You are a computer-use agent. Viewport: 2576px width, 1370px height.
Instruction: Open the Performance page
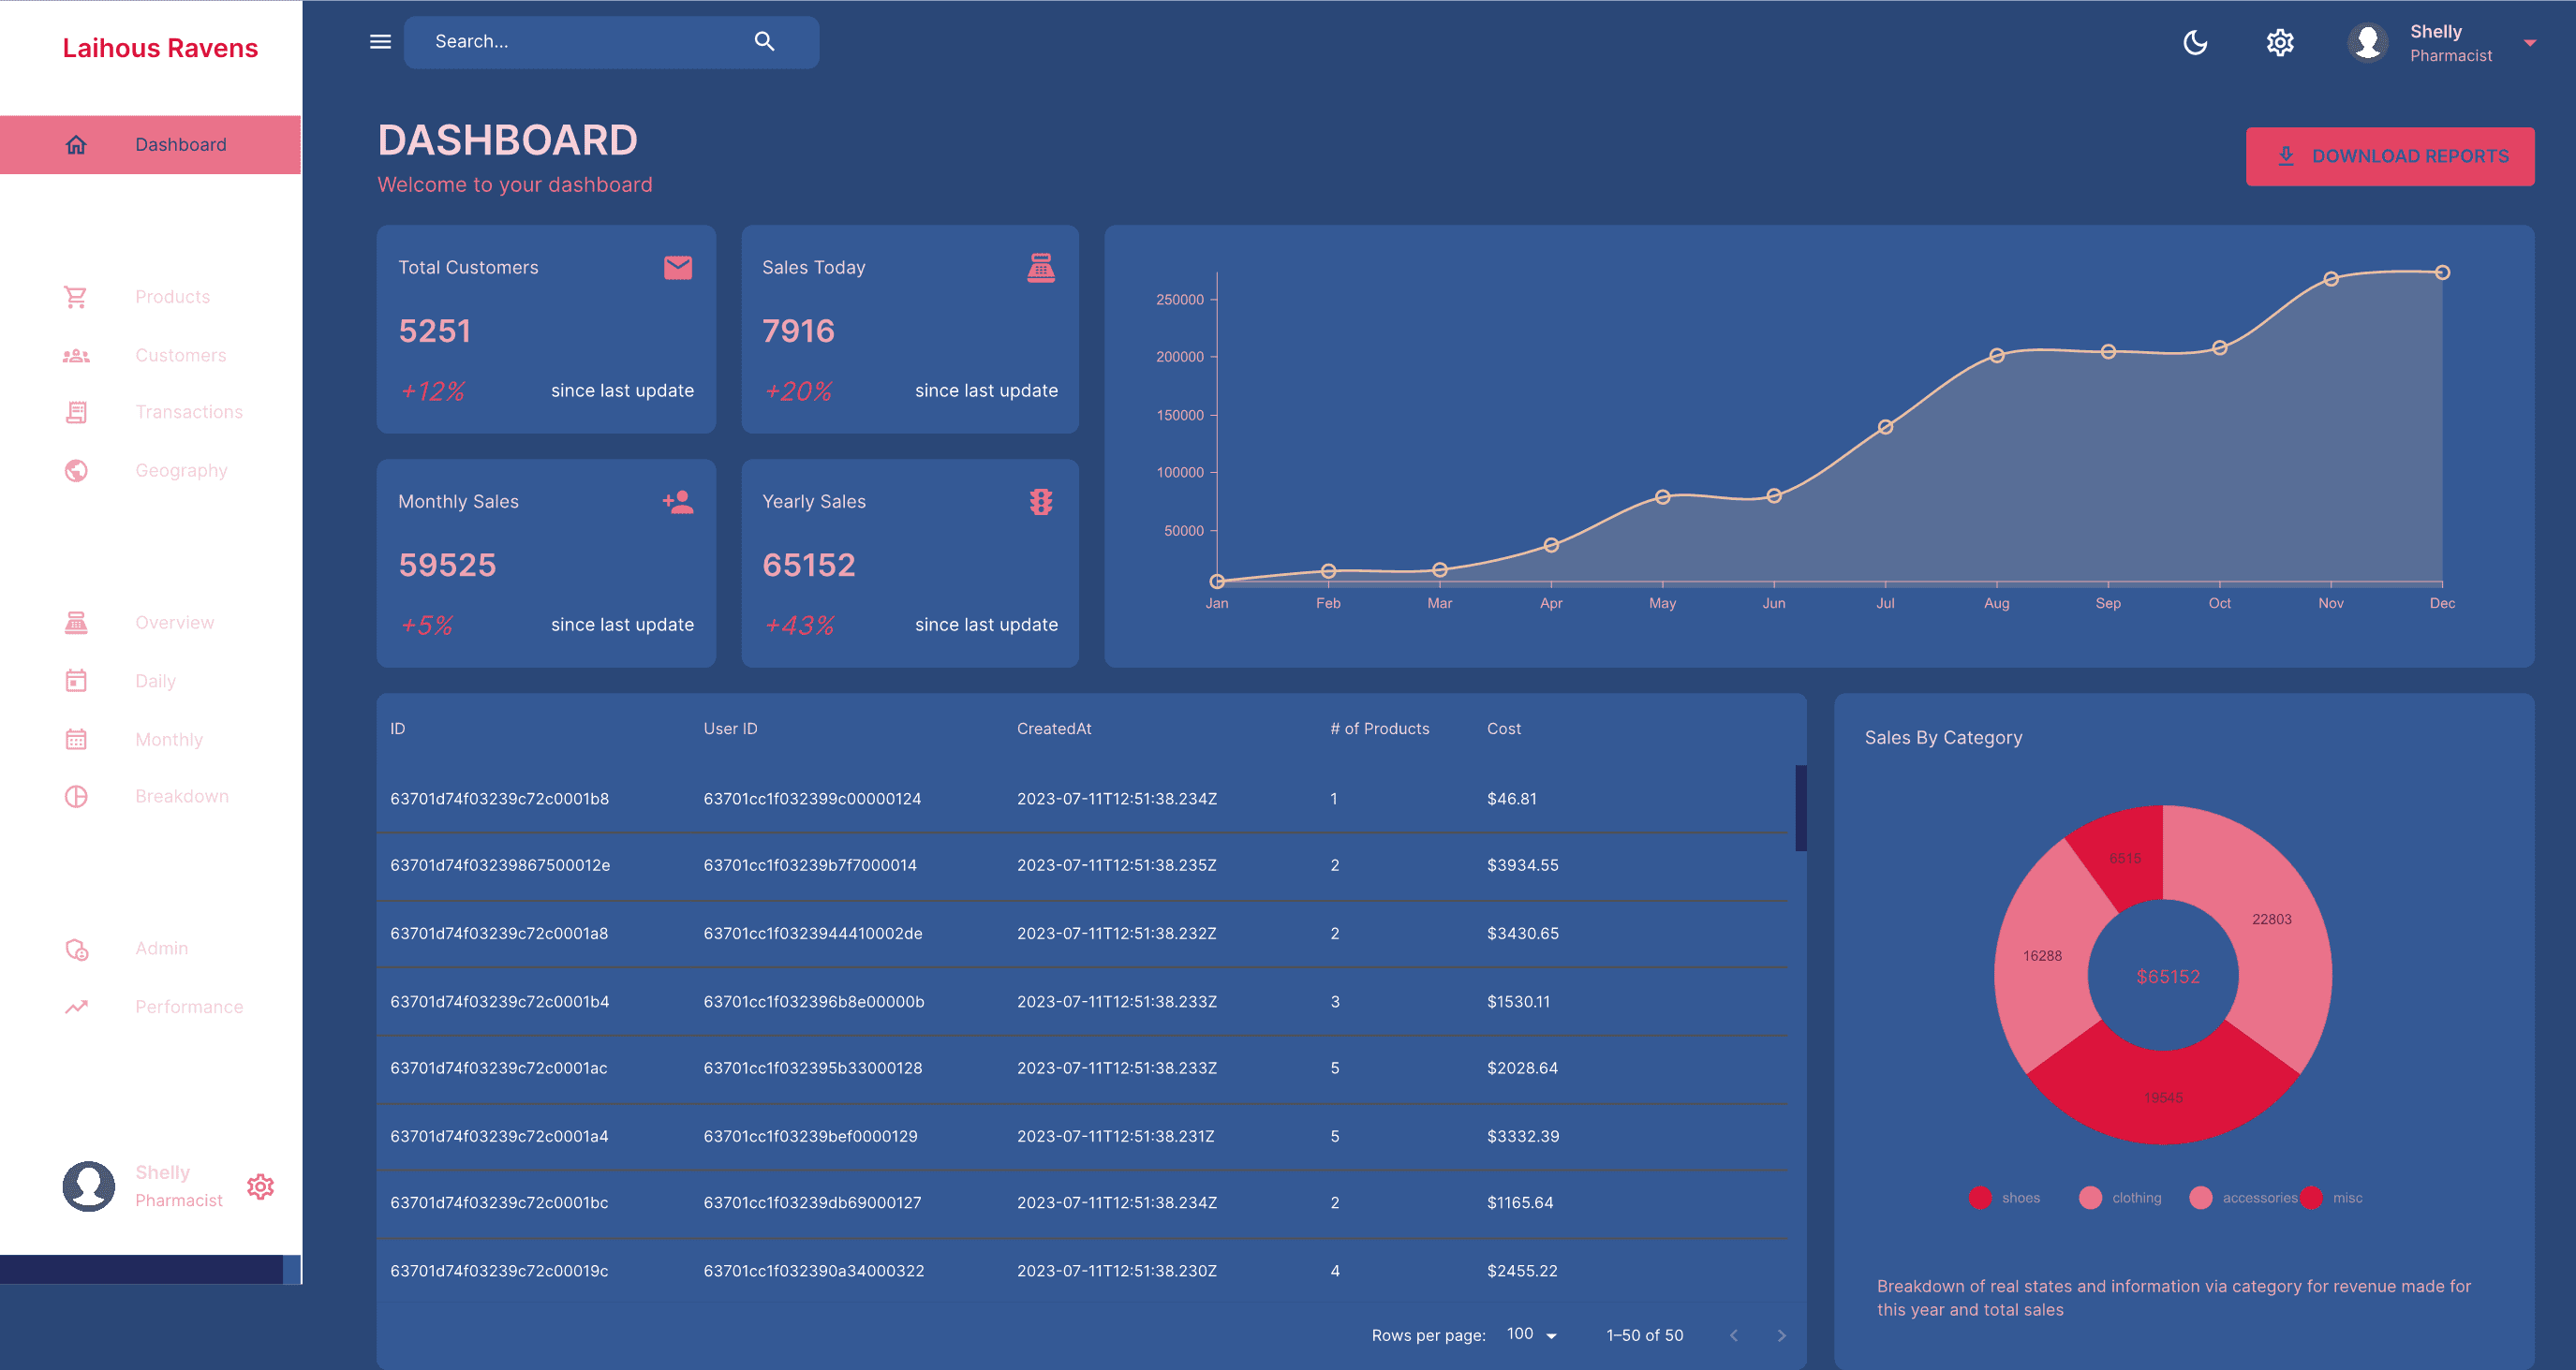point(150,1007)
